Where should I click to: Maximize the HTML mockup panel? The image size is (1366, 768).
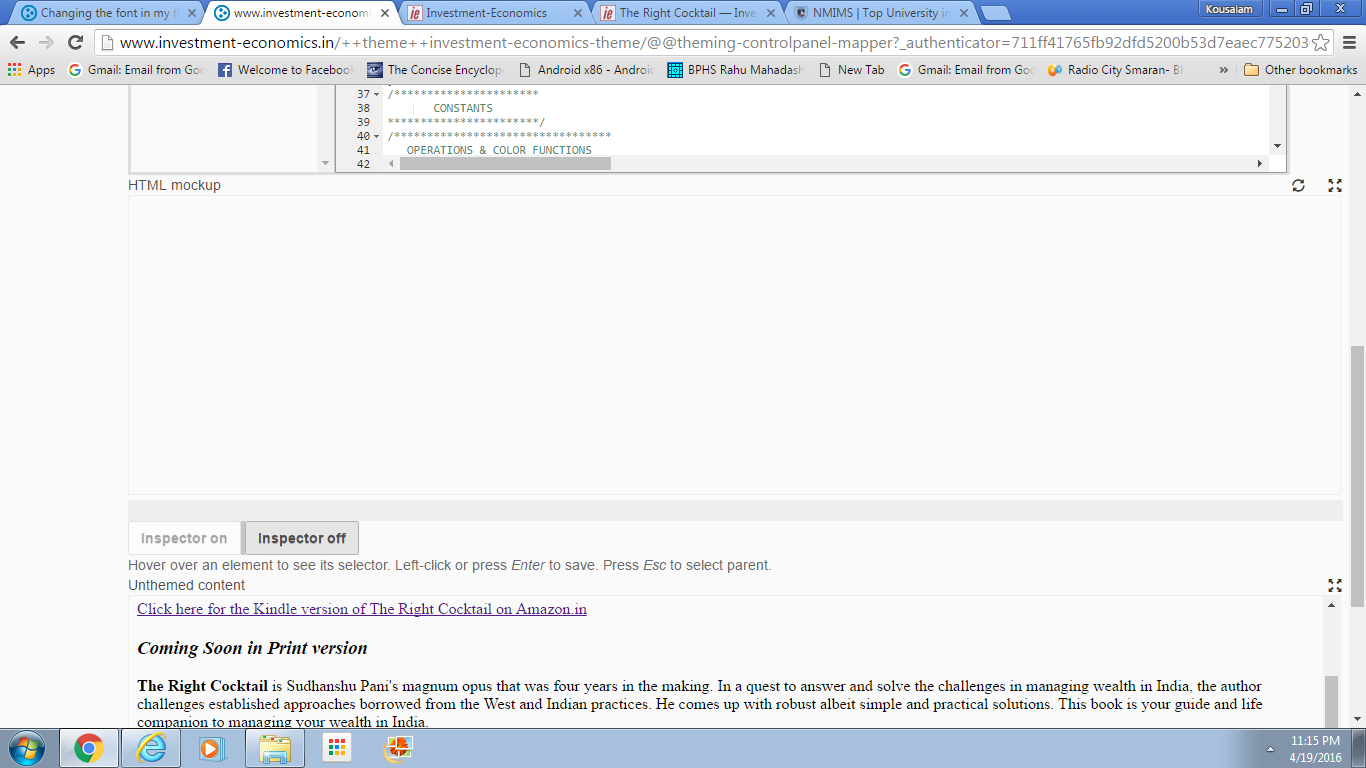1334,185
